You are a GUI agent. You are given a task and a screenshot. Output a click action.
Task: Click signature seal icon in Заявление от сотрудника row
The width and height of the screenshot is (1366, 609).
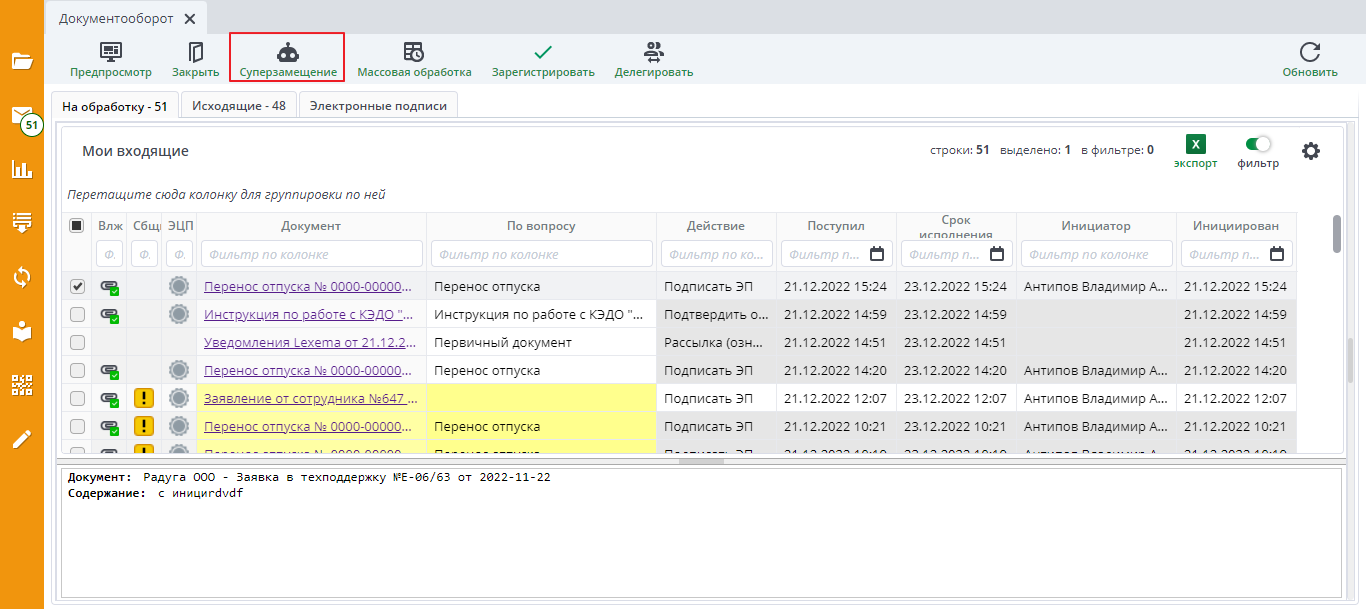point(179,398)
